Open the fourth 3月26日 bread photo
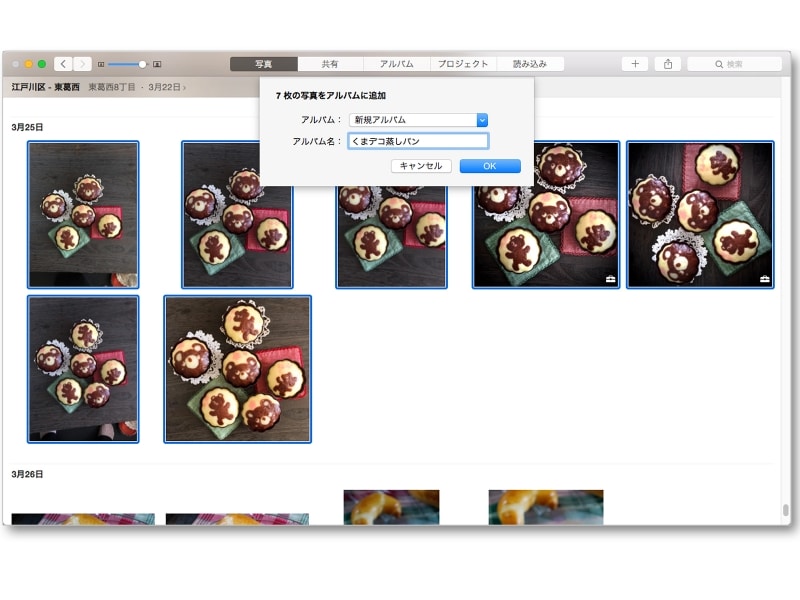 point(546,507)
